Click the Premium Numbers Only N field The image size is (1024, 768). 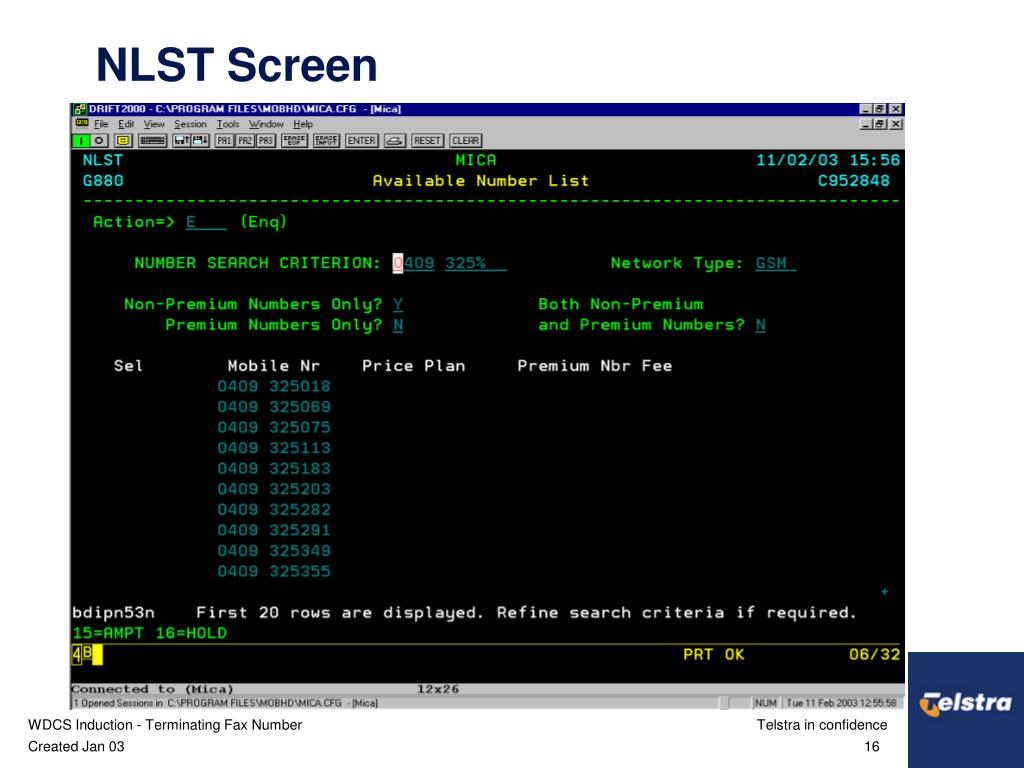tap(398, 325)
